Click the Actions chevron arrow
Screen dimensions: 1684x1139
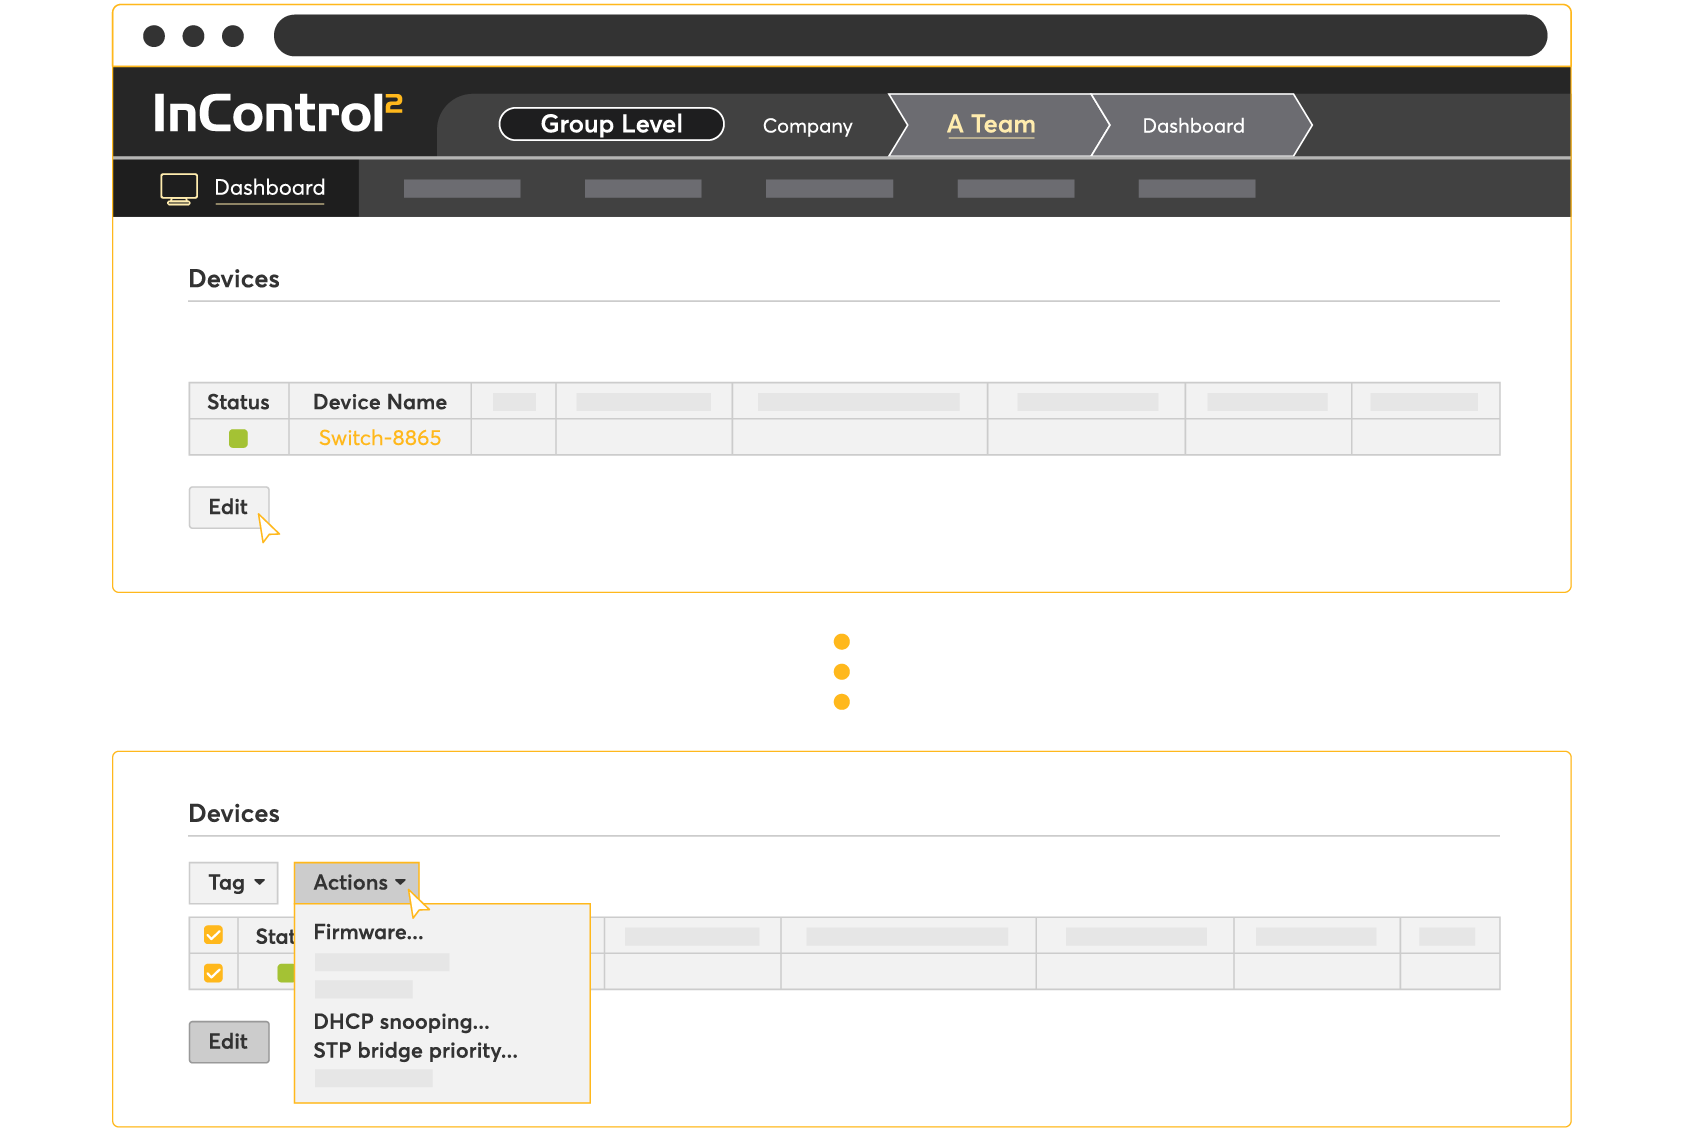402,883
